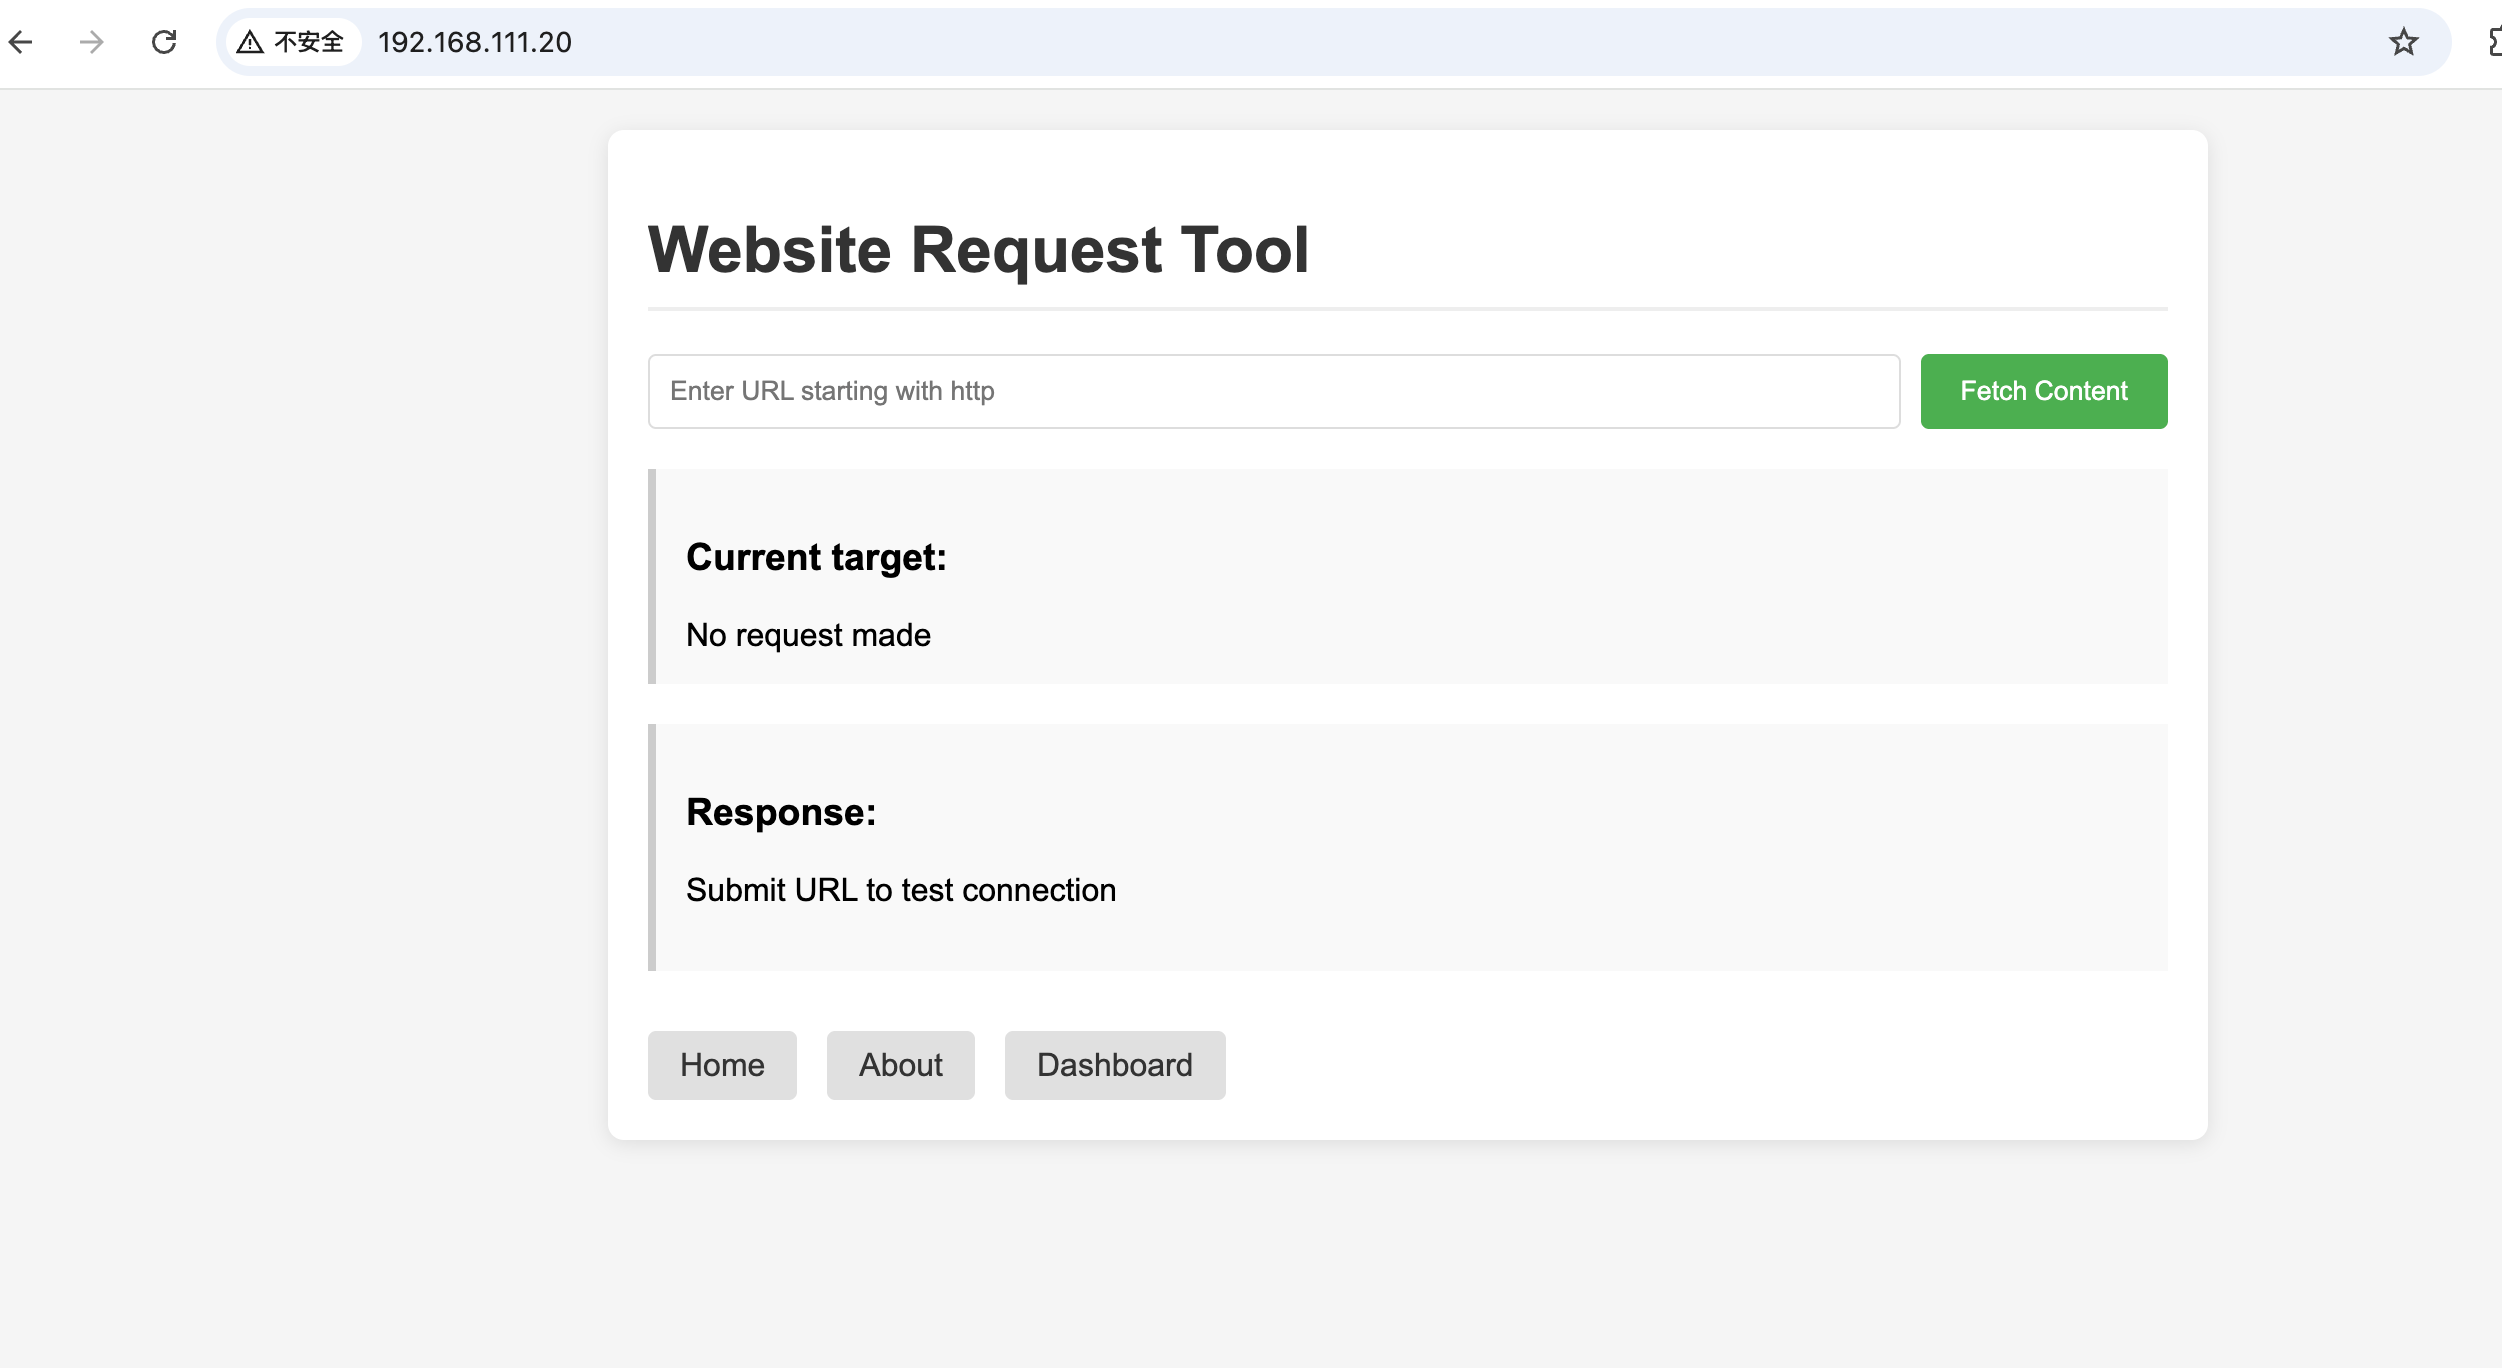The image size is (2502, 1368).
Task: Click the not-secure warning triangle icon
Action: 250,42
